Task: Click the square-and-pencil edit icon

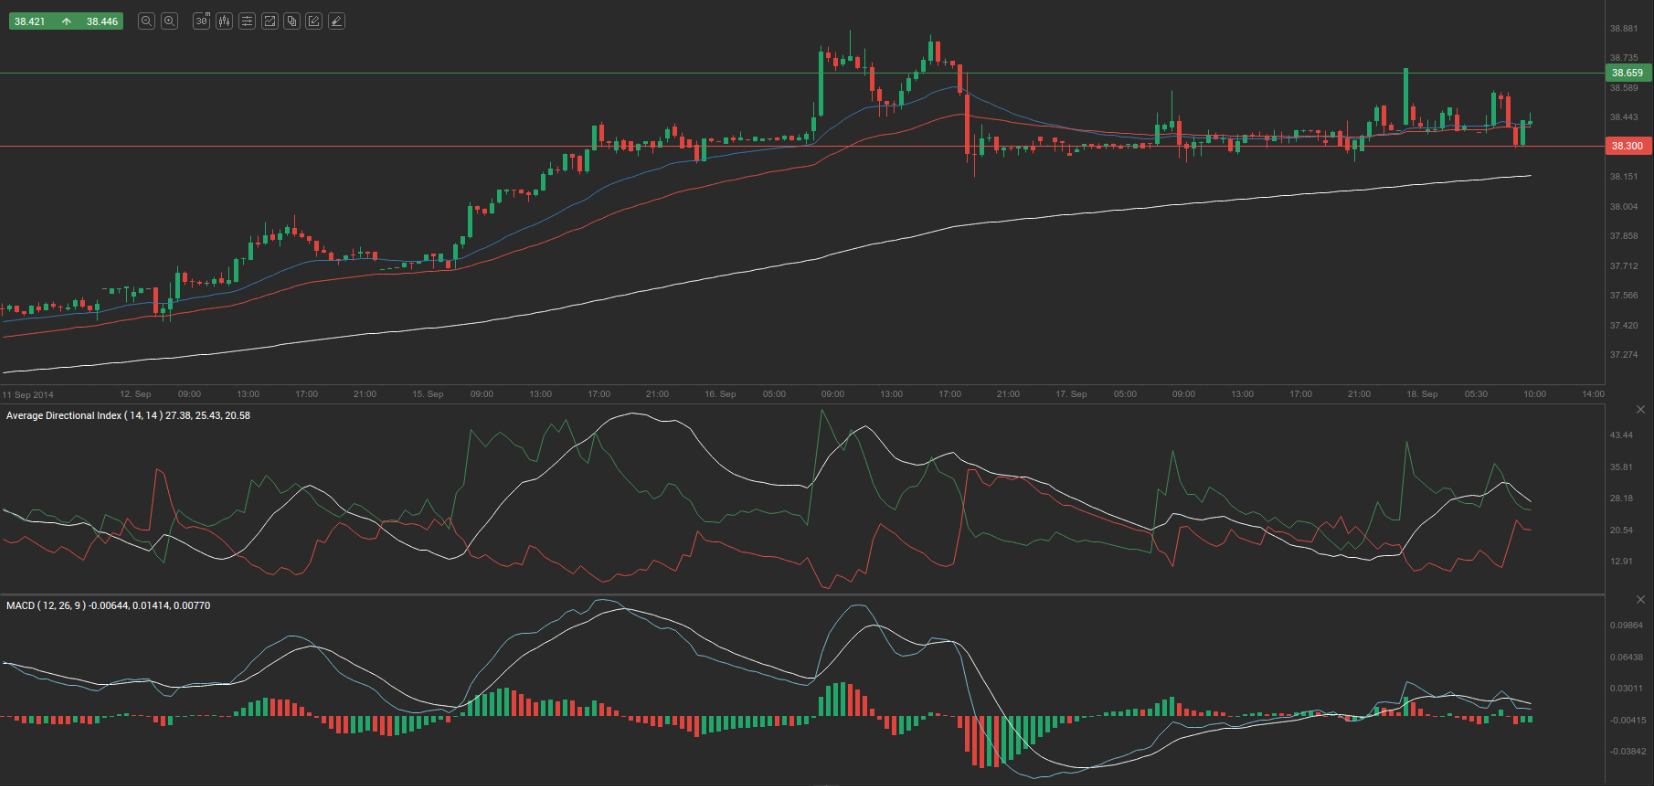Action: (314, 21)
